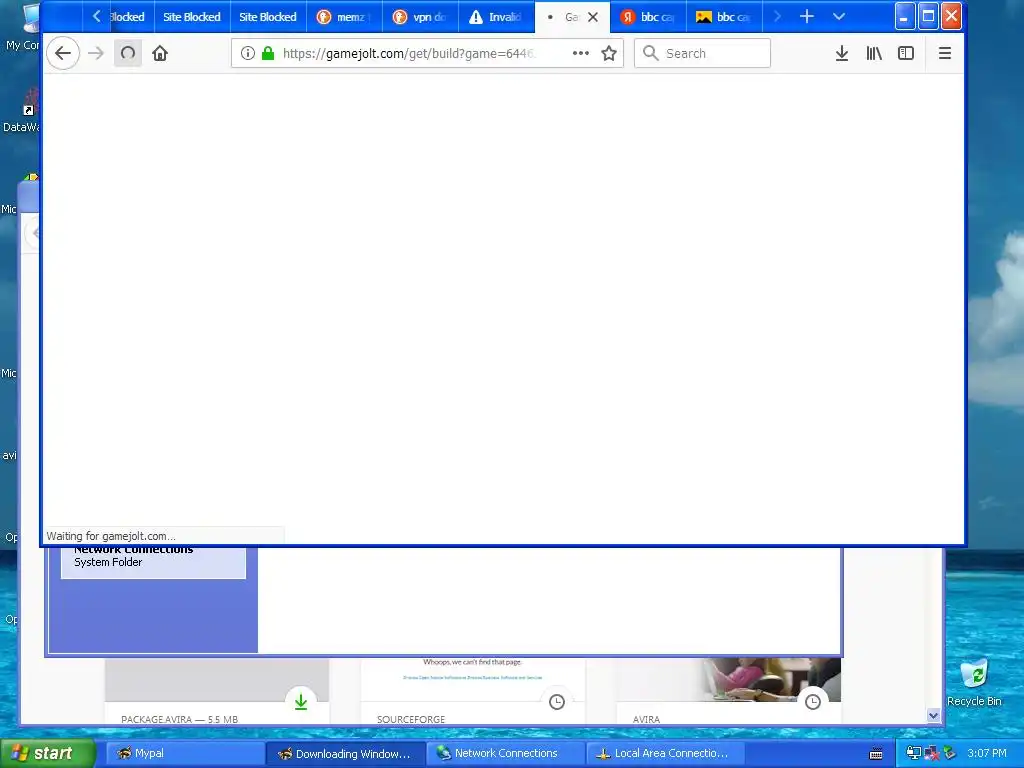Click the SOURCEFORGE card label
Image resolution: width=1024 pixels, height=768 pixels.
click(411, 719)
